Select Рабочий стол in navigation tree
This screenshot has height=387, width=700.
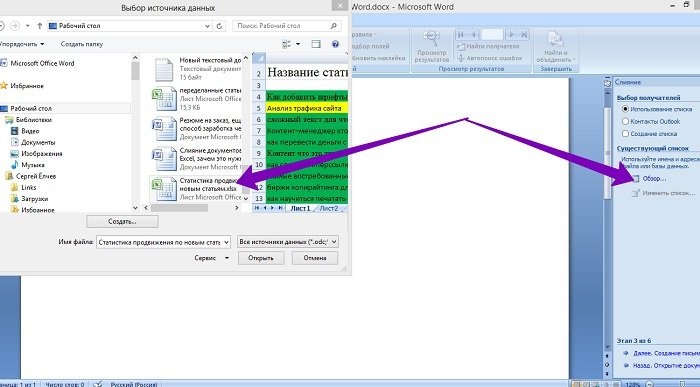click(x=27, y=108)
